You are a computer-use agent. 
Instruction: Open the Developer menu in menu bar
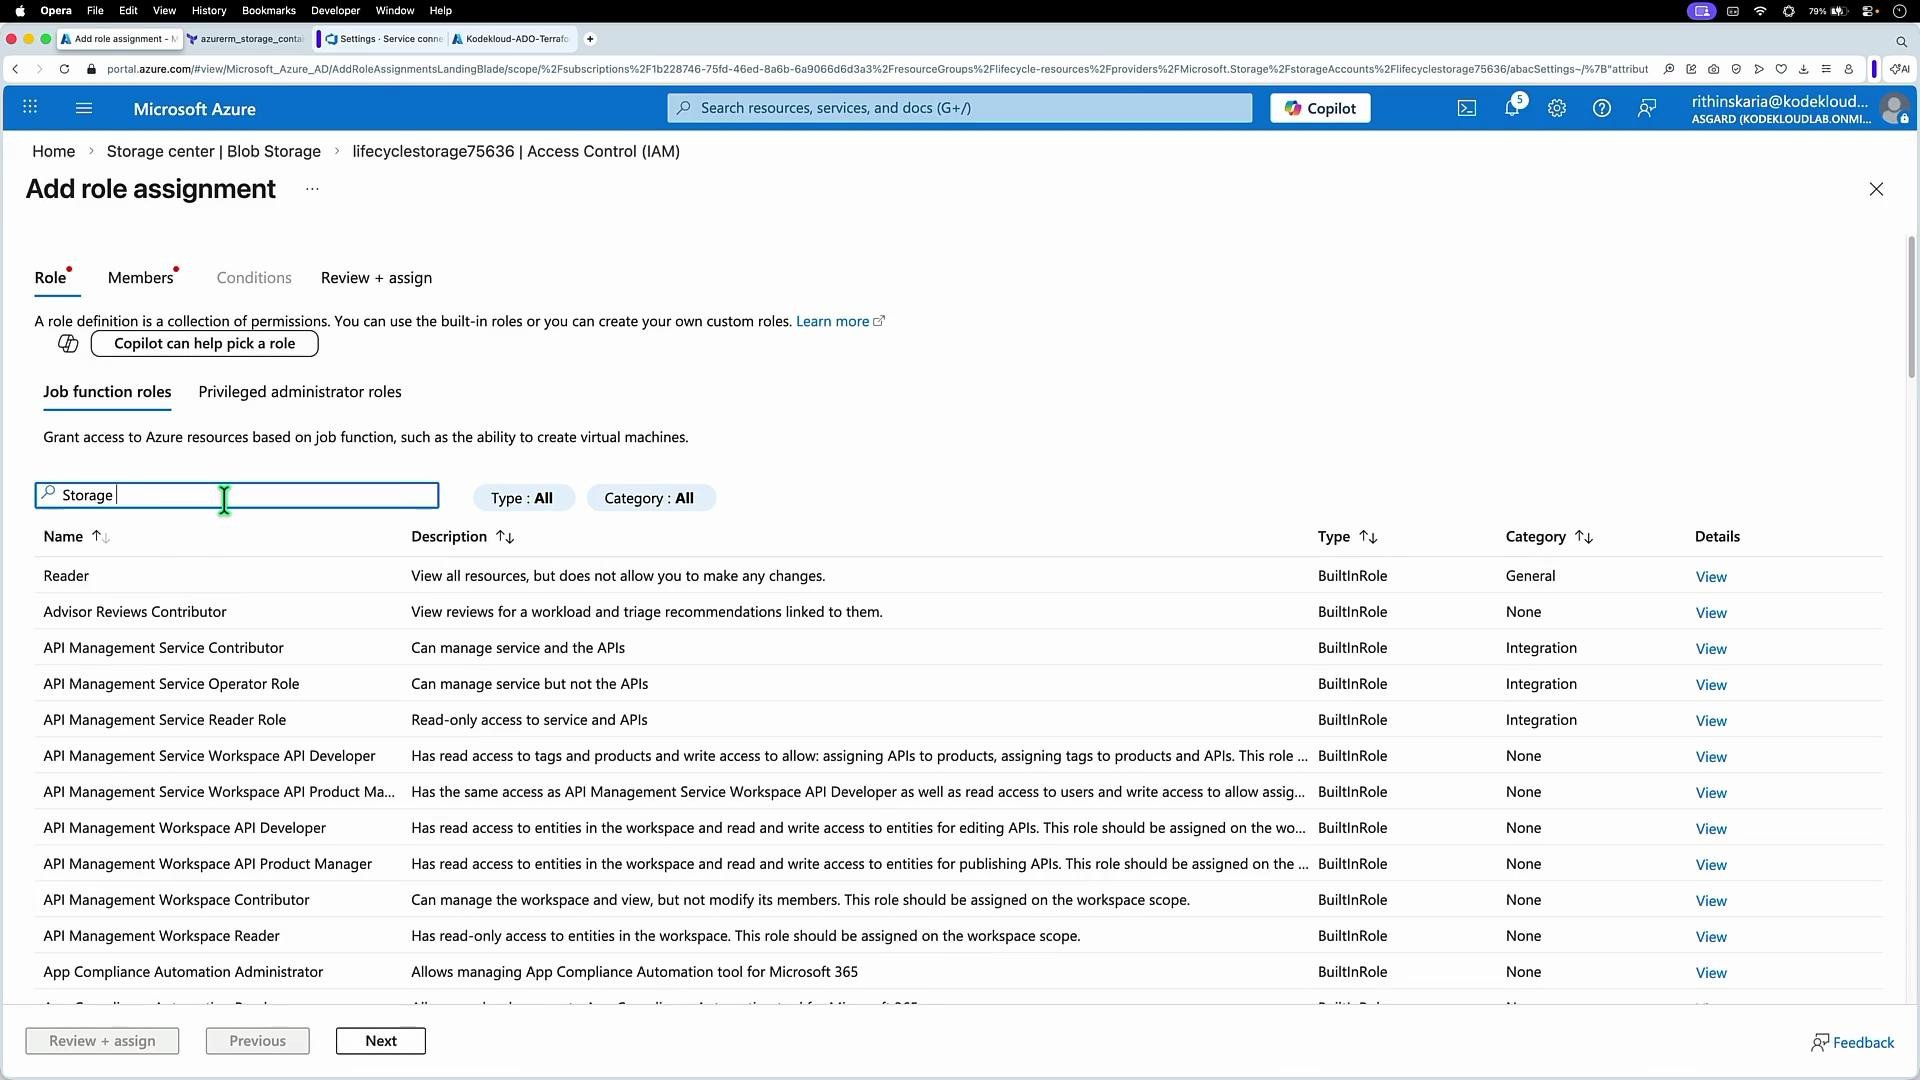335,11
